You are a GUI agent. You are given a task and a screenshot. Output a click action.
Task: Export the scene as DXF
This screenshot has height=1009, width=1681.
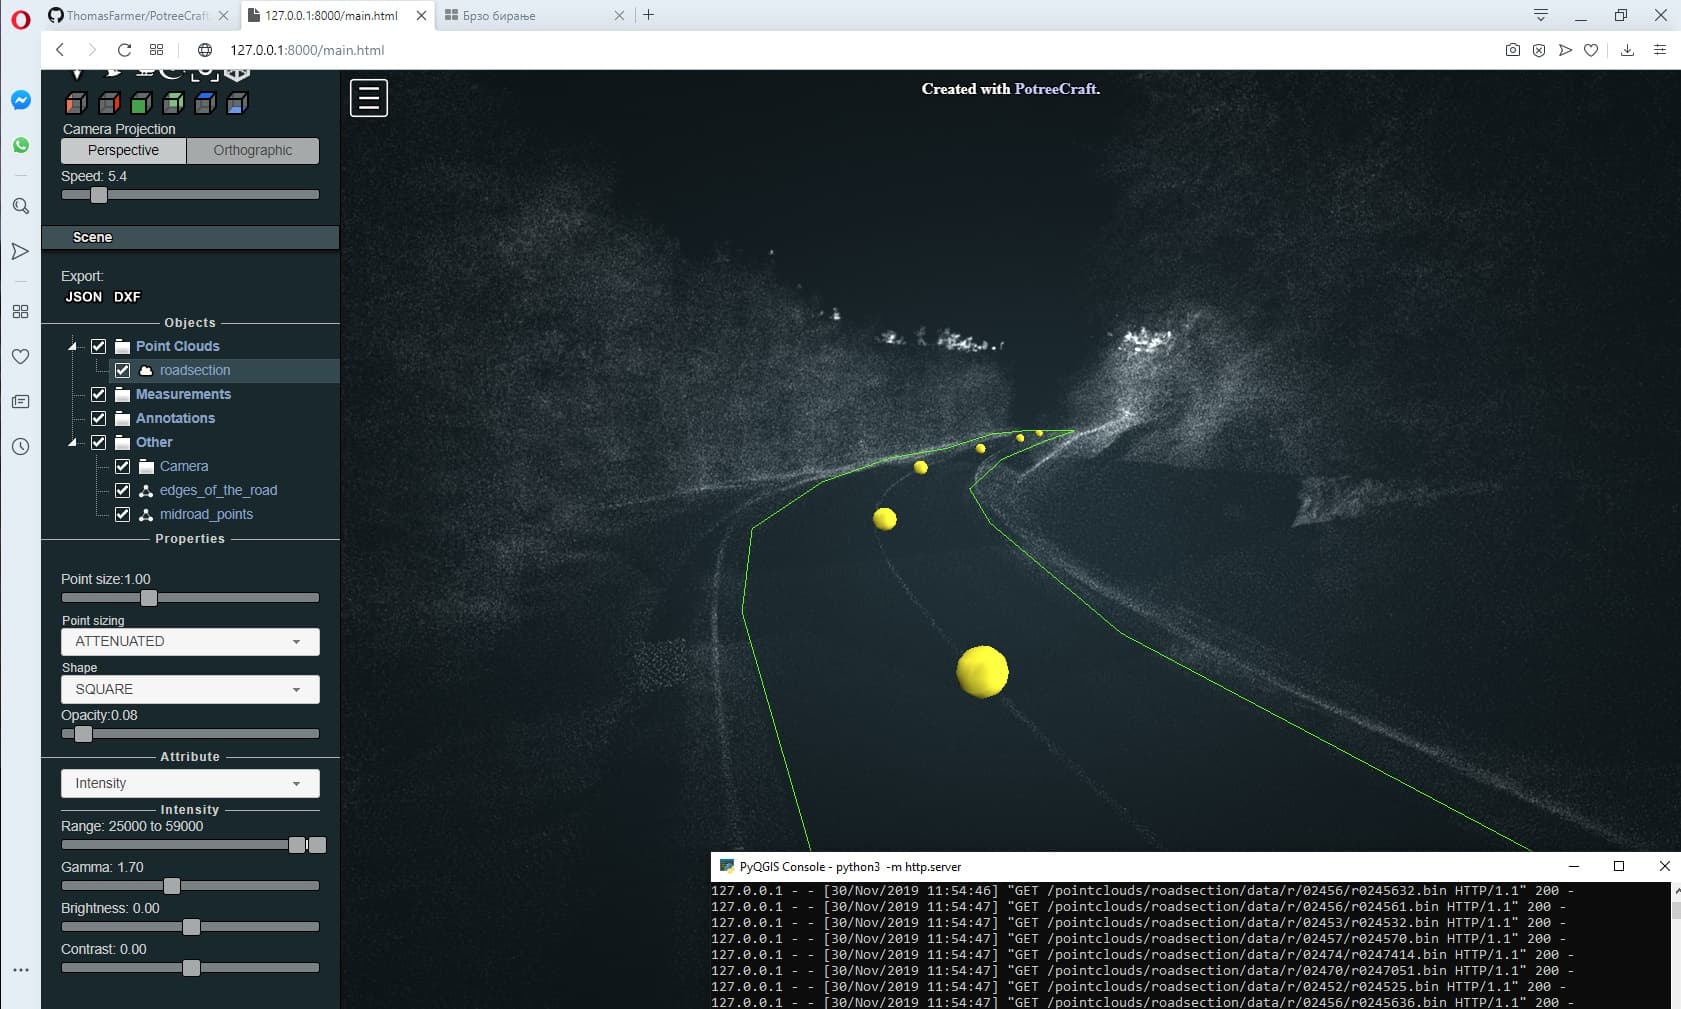tap(126, 296)
